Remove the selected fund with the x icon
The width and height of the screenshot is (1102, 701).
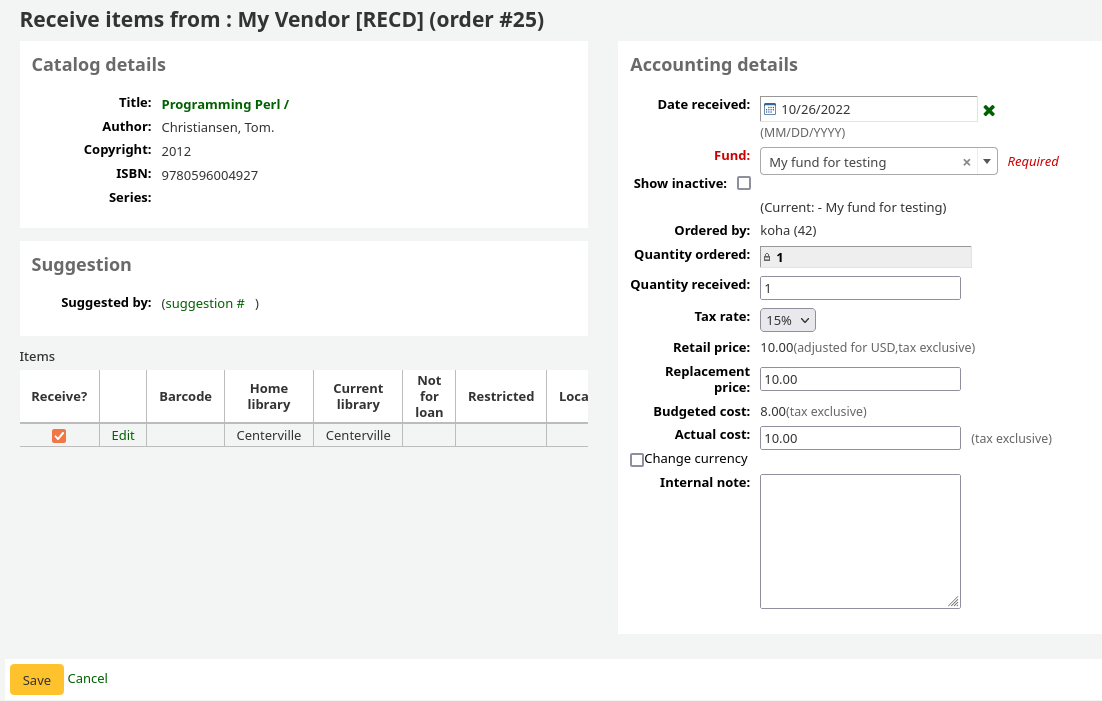tap(966, 162)
